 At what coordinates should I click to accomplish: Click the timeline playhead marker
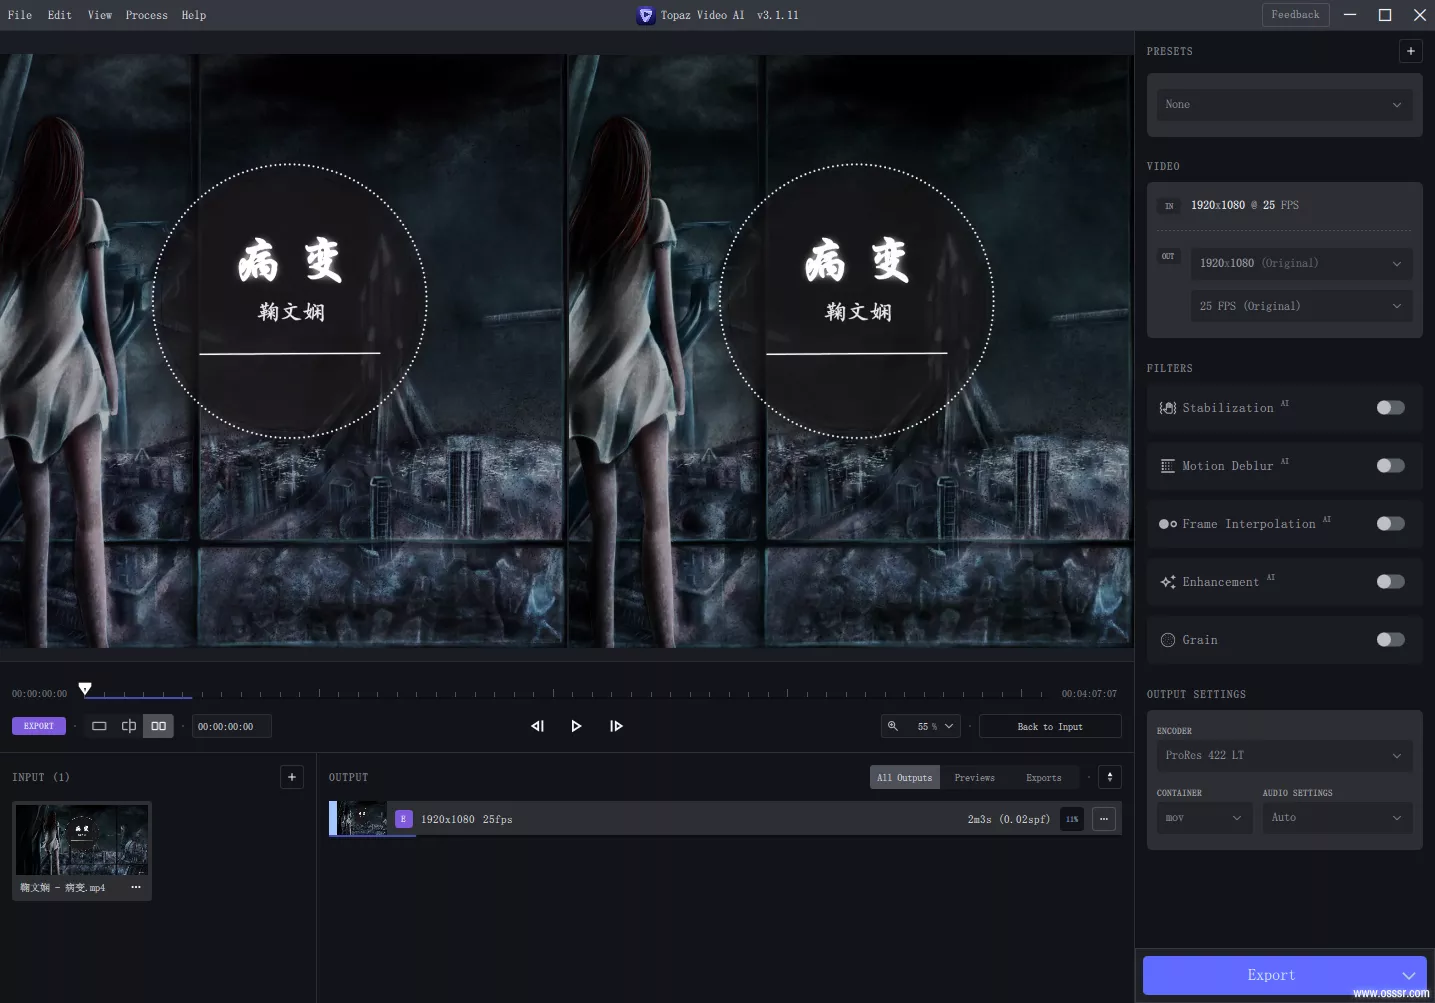tap(85, 688)
